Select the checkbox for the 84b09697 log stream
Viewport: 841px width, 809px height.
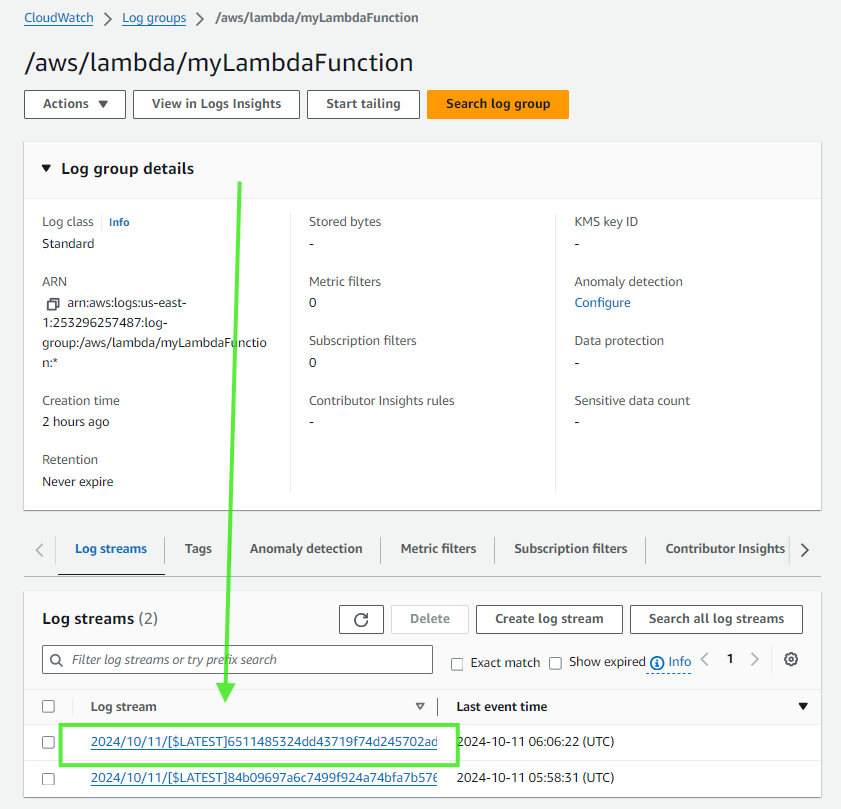point(49,778)
